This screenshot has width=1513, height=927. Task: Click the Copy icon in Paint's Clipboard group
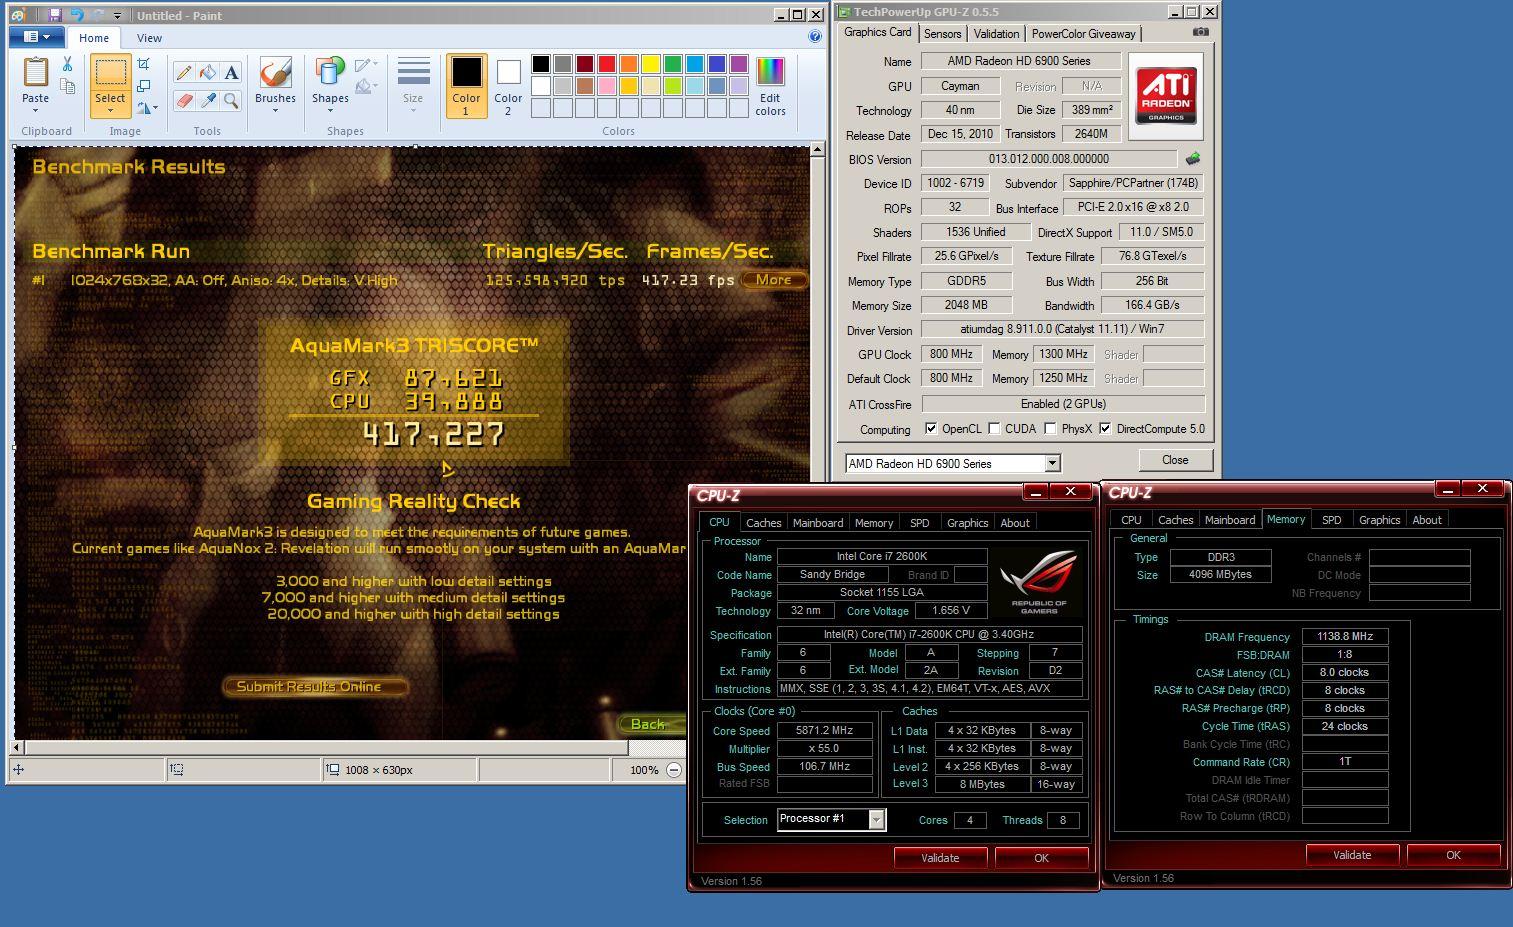(x=67, y=87)
